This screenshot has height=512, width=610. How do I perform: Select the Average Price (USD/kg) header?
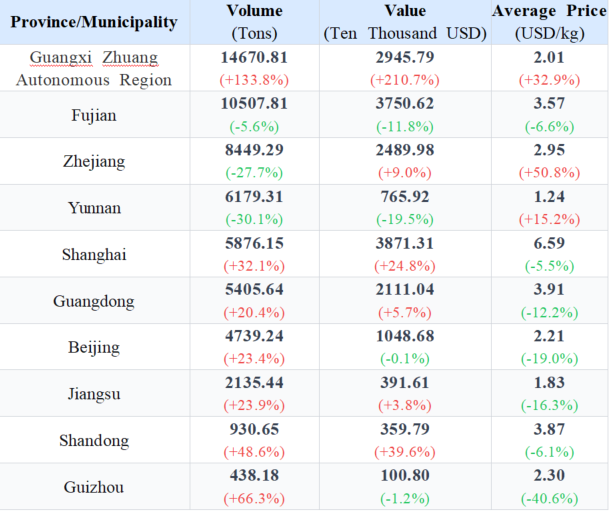549,21
